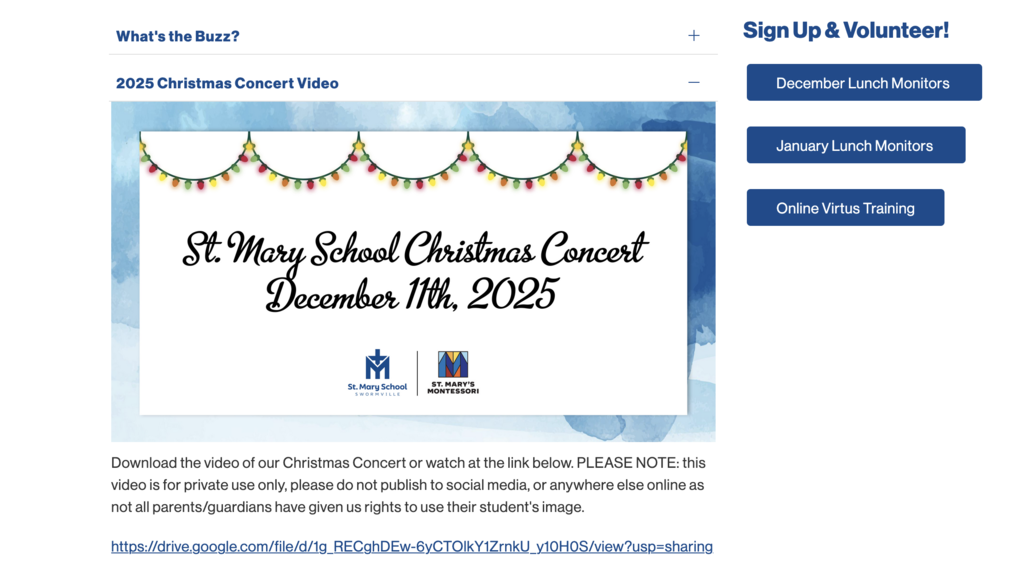Collapse the Christmas Concert Video minus icon
Viewport: 1024px width, 575px height.
(693, 83)
